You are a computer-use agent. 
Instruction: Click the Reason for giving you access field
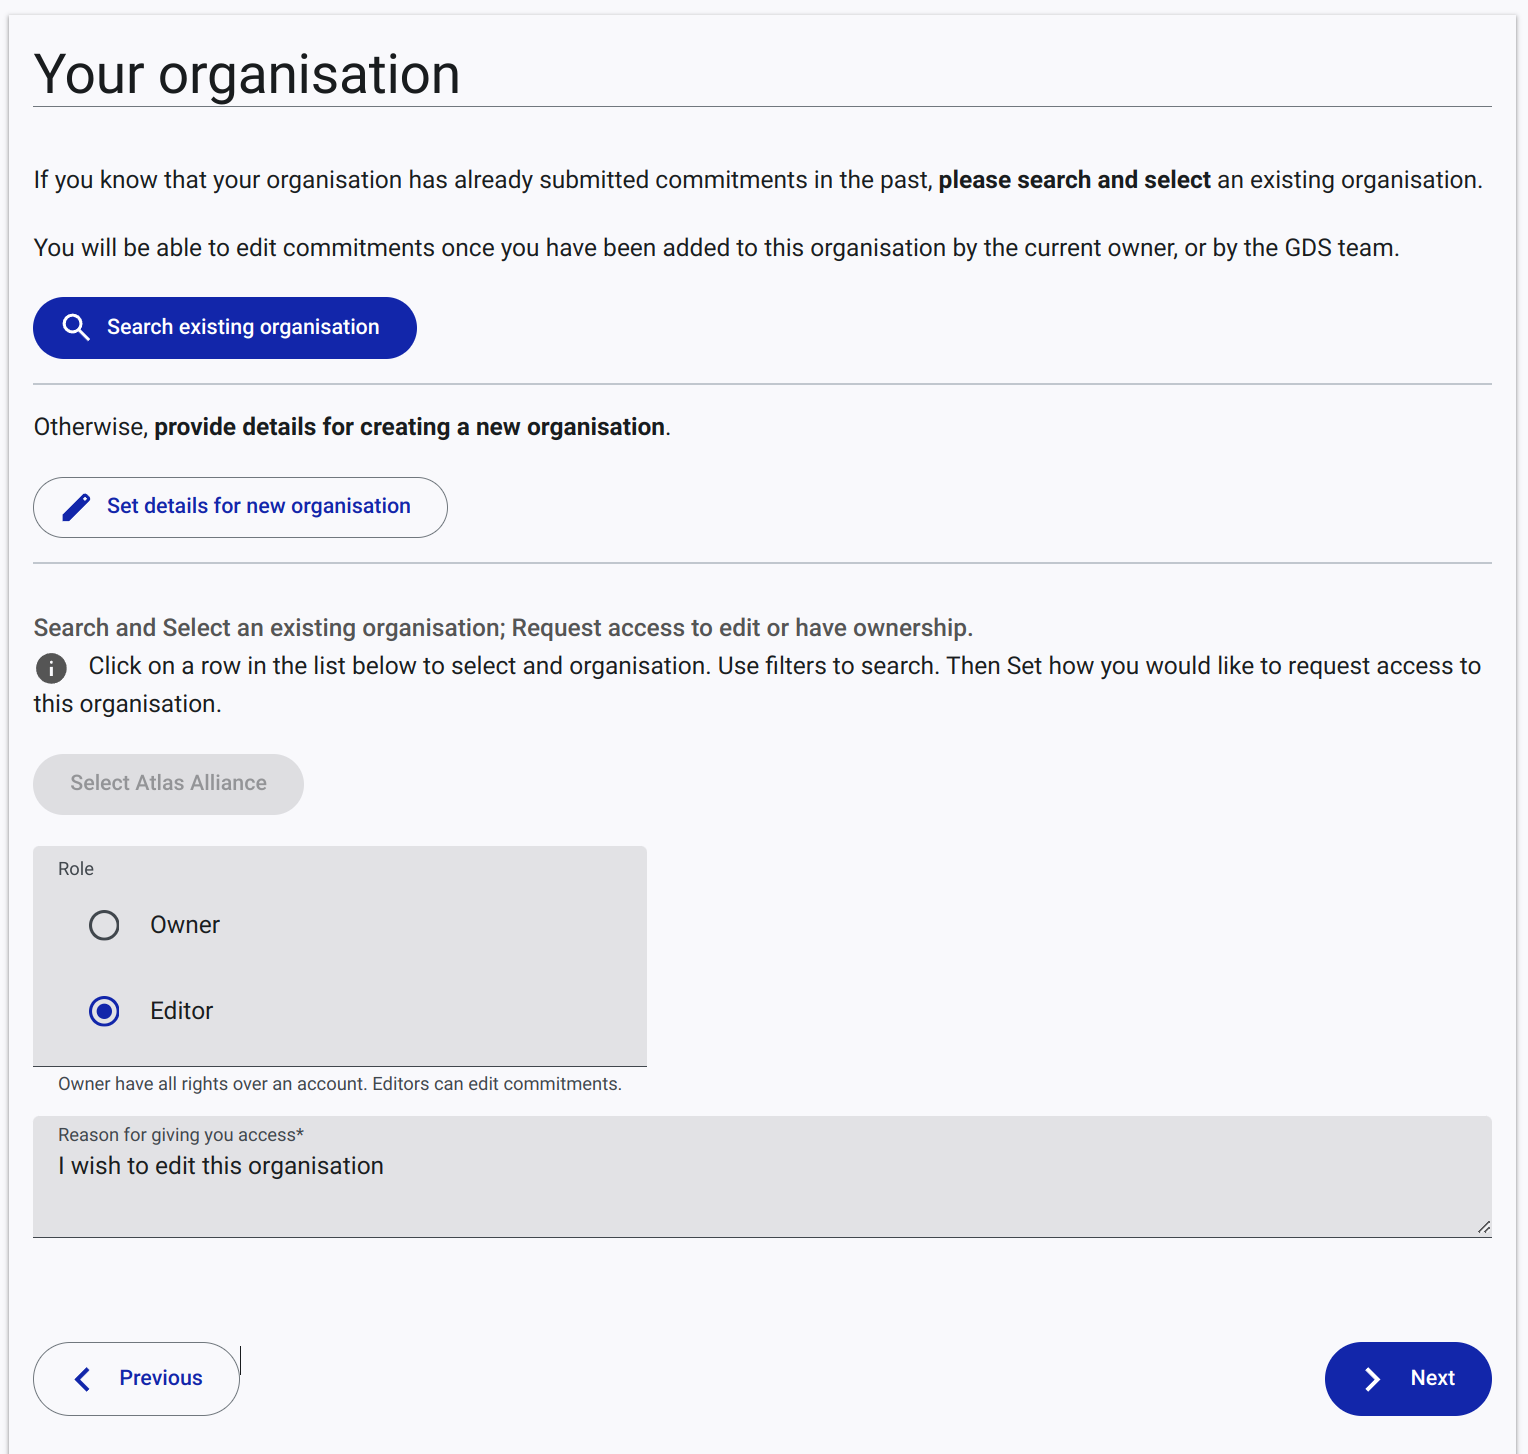762,1177
